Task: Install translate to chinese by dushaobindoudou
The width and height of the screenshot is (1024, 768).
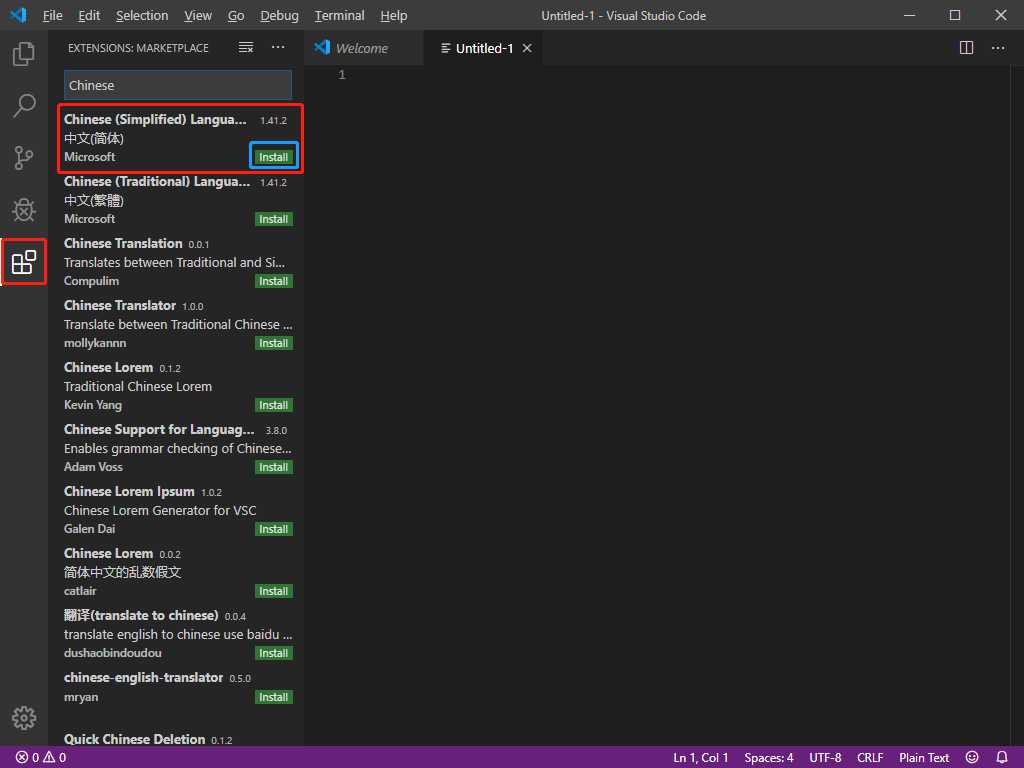Action: tap(273, 653)
